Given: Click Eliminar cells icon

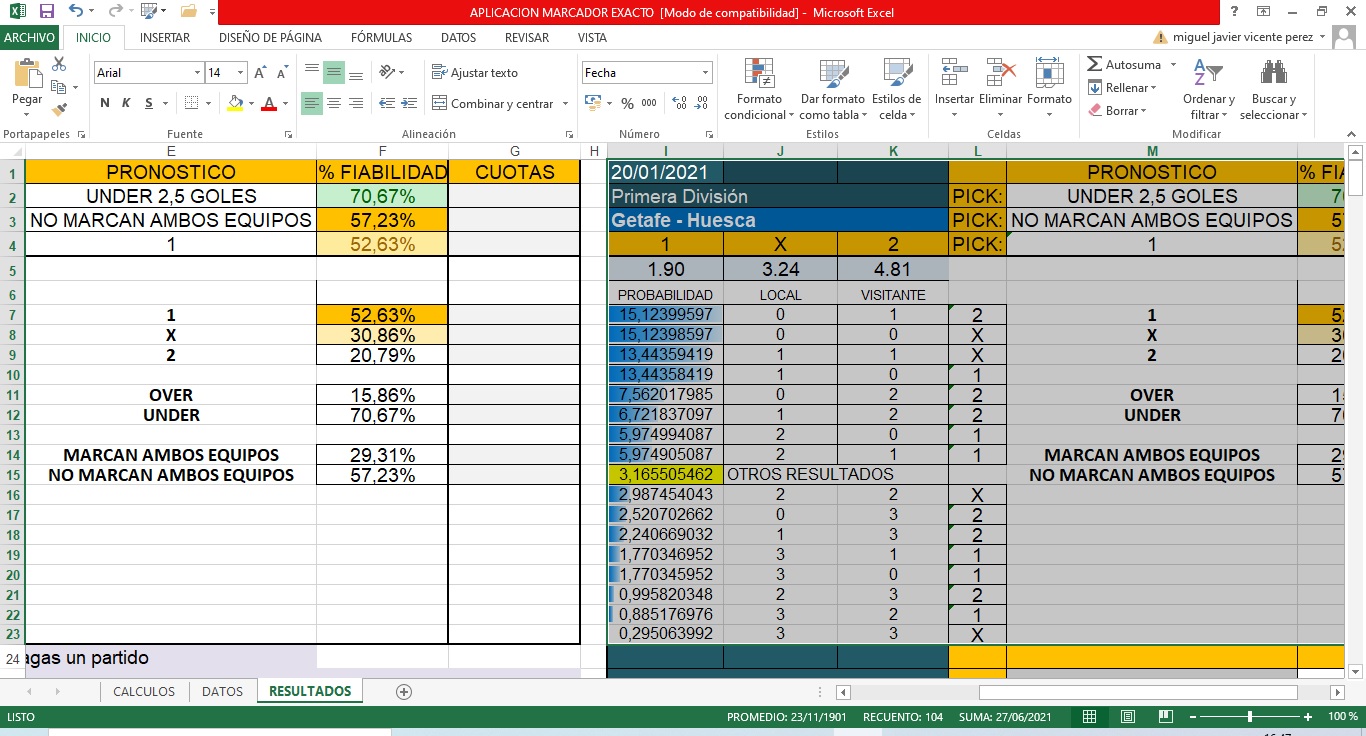Looking at the screenshot, I should 1000,73.
